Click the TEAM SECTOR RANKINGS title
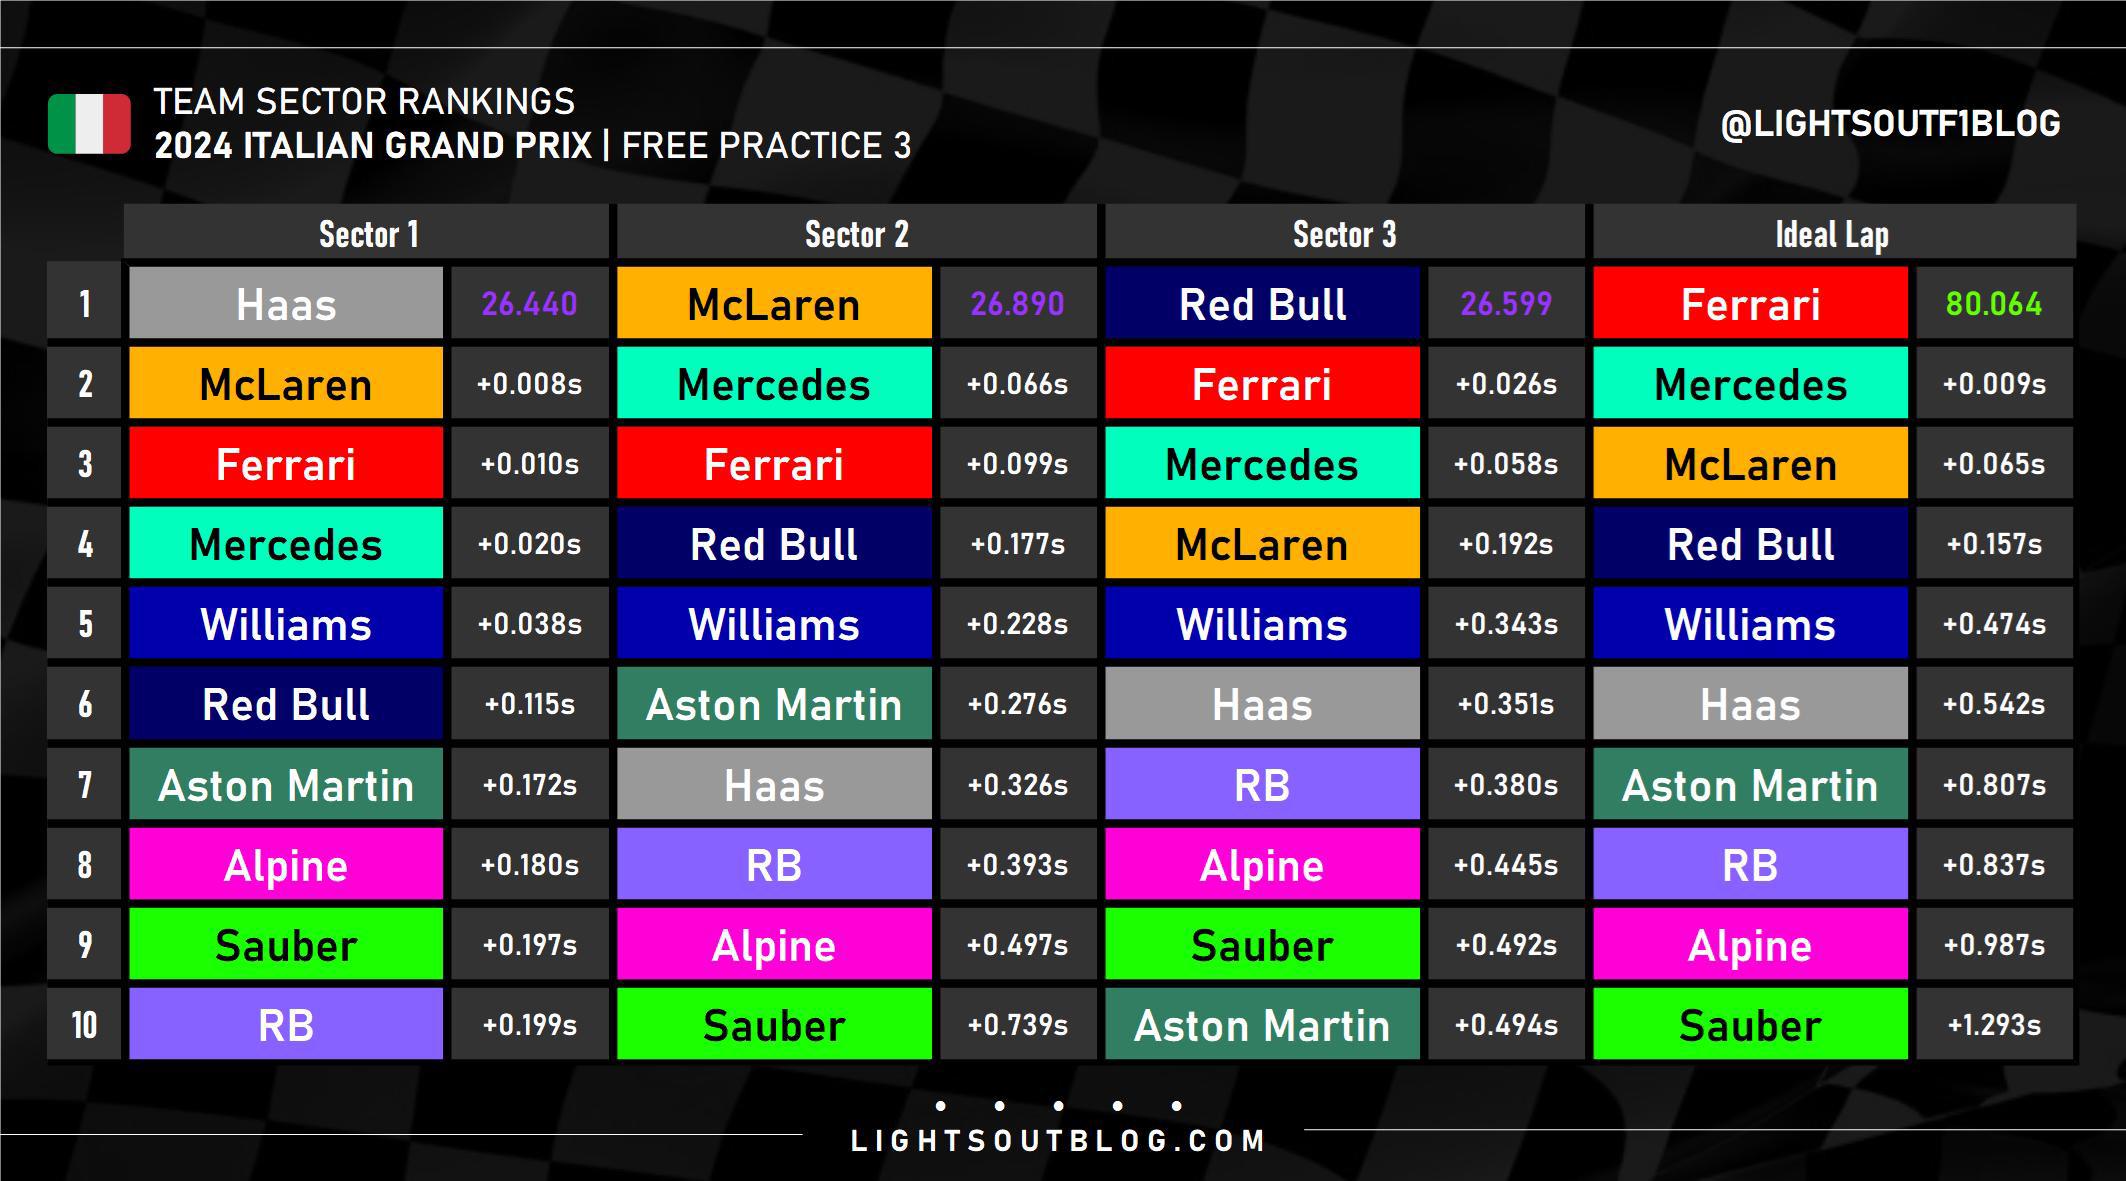 [x=364, y=101]
